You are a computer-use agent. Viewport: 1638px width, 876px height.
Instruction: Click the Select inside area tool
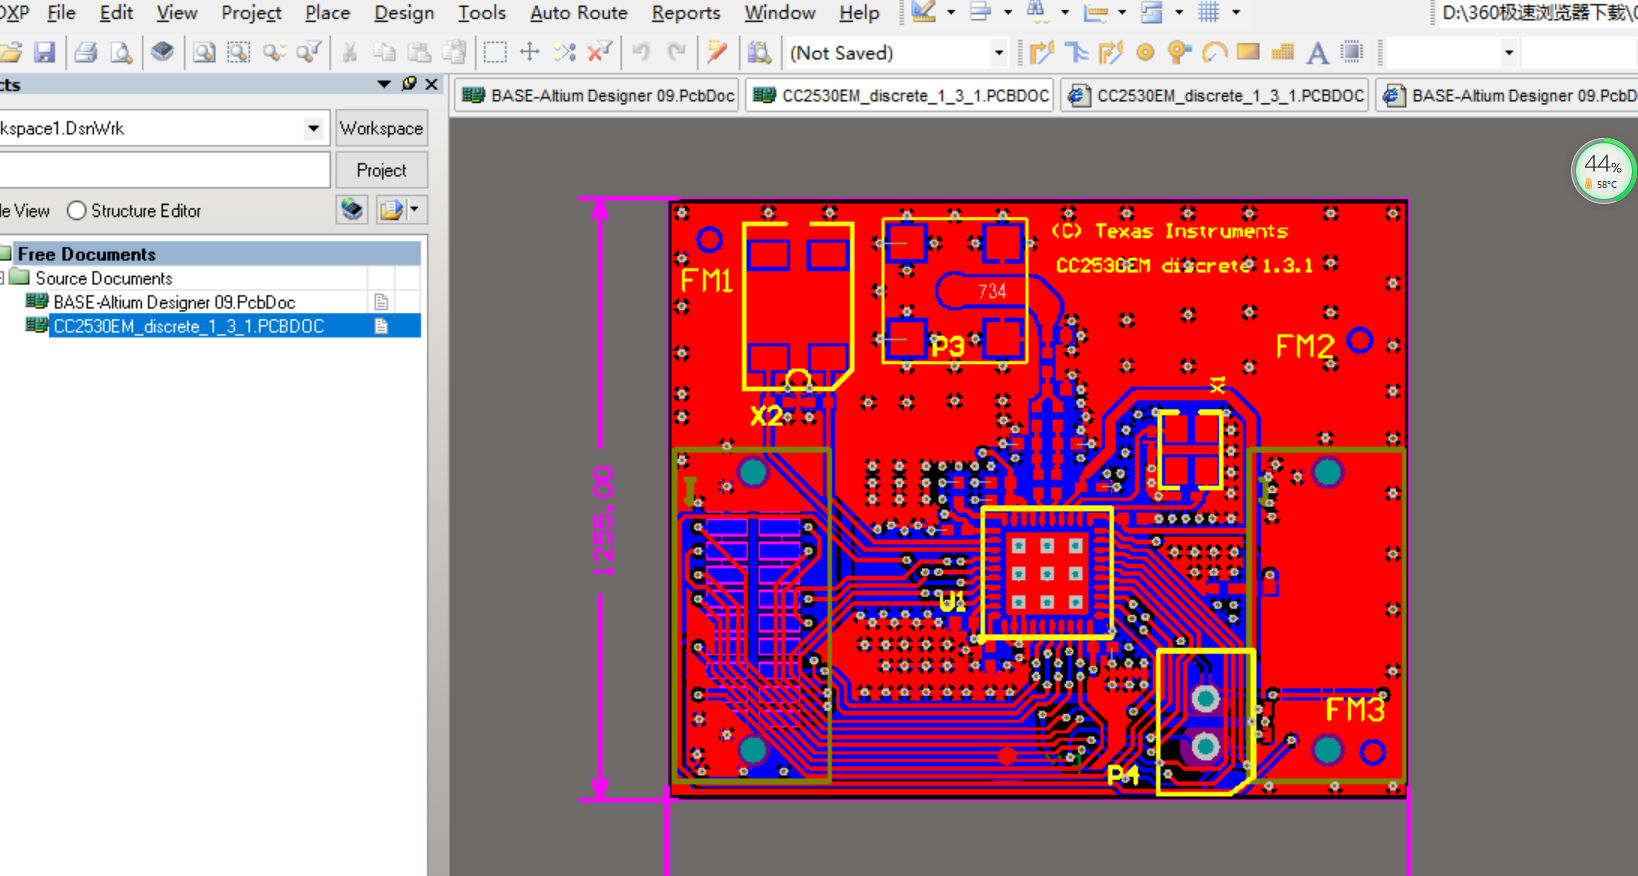[x=495, y=52]
